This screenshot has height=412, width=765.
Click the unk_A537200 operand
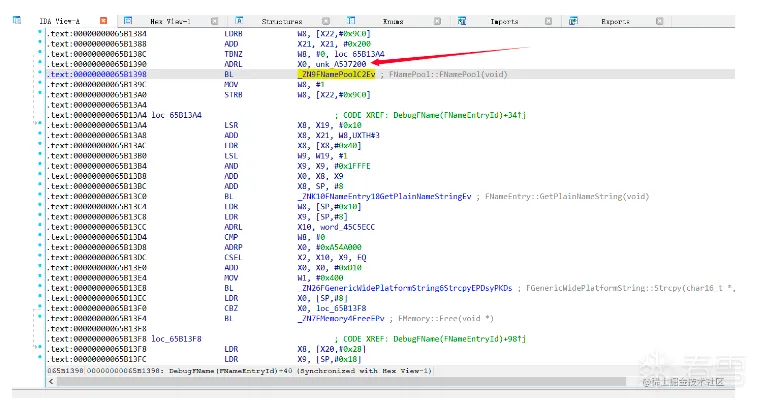[341, 64]
